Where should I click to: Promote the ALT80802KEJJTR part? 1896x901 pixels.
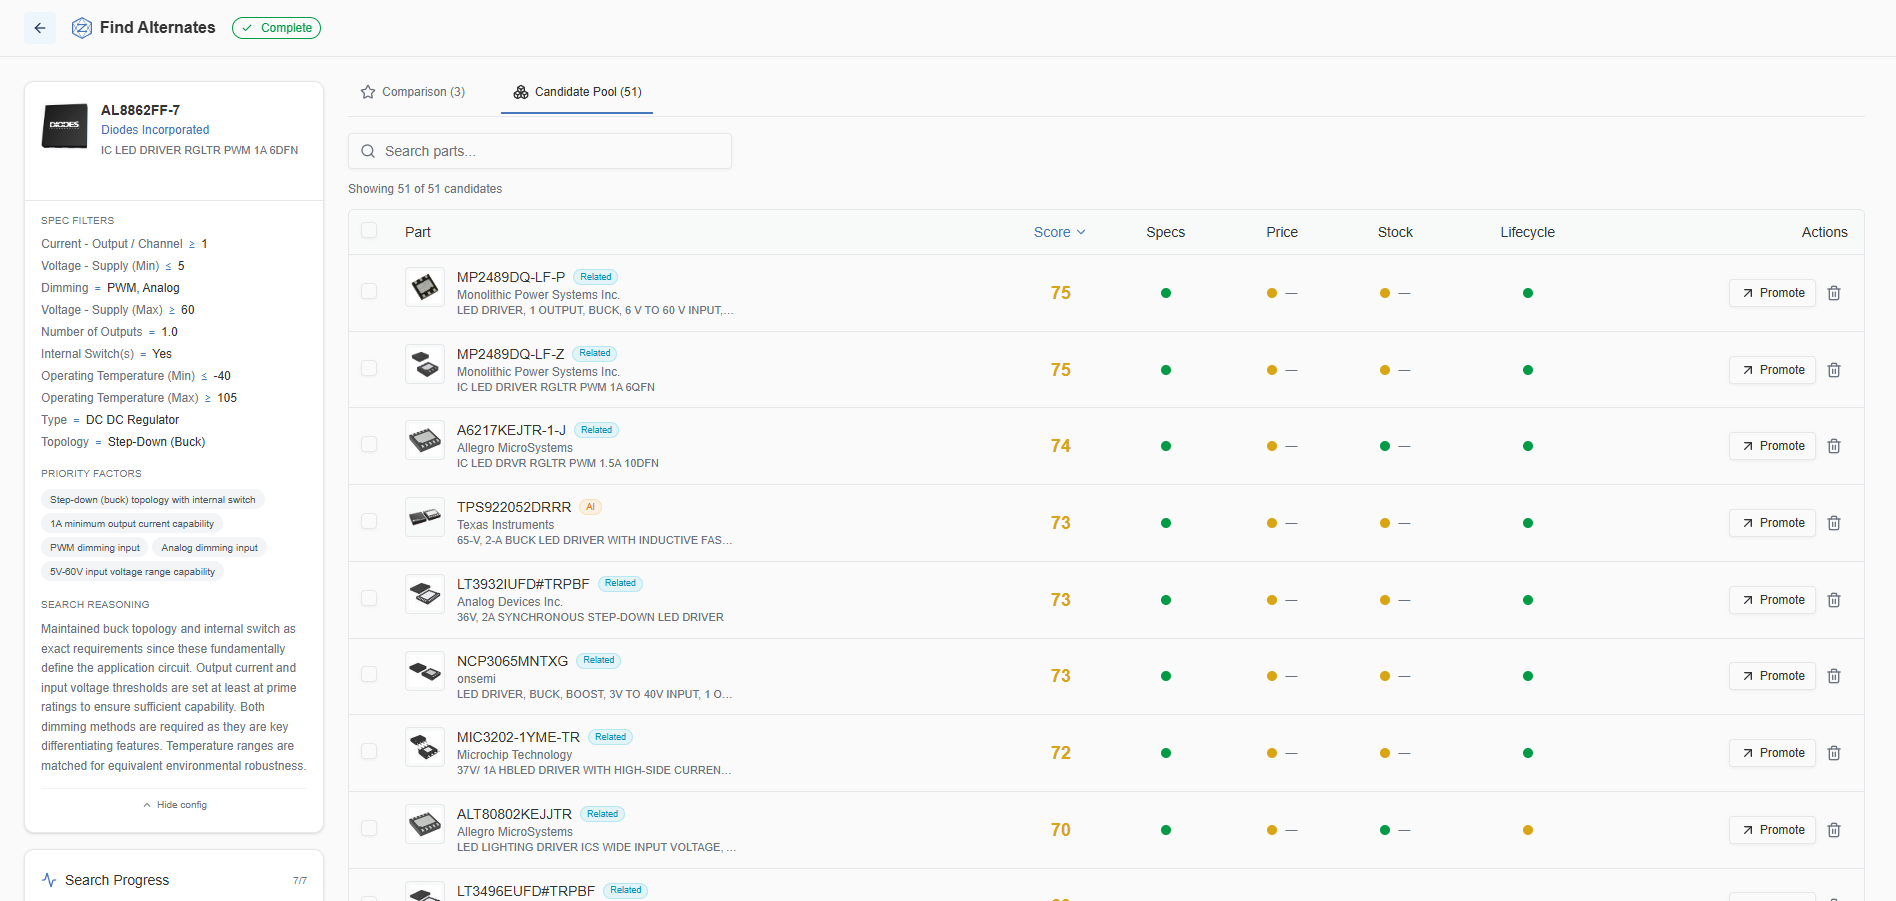(1772, 830)
